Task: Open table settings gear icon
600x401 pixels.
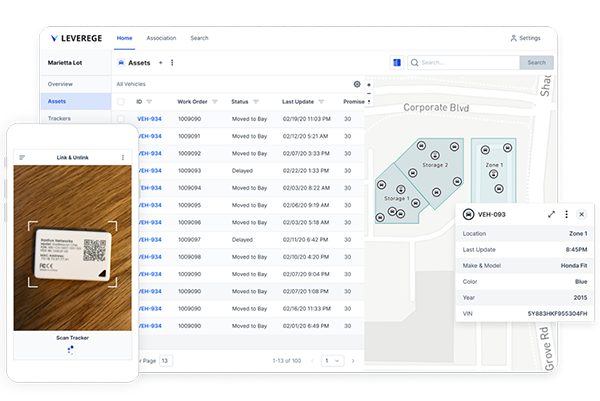Action: 357,84
